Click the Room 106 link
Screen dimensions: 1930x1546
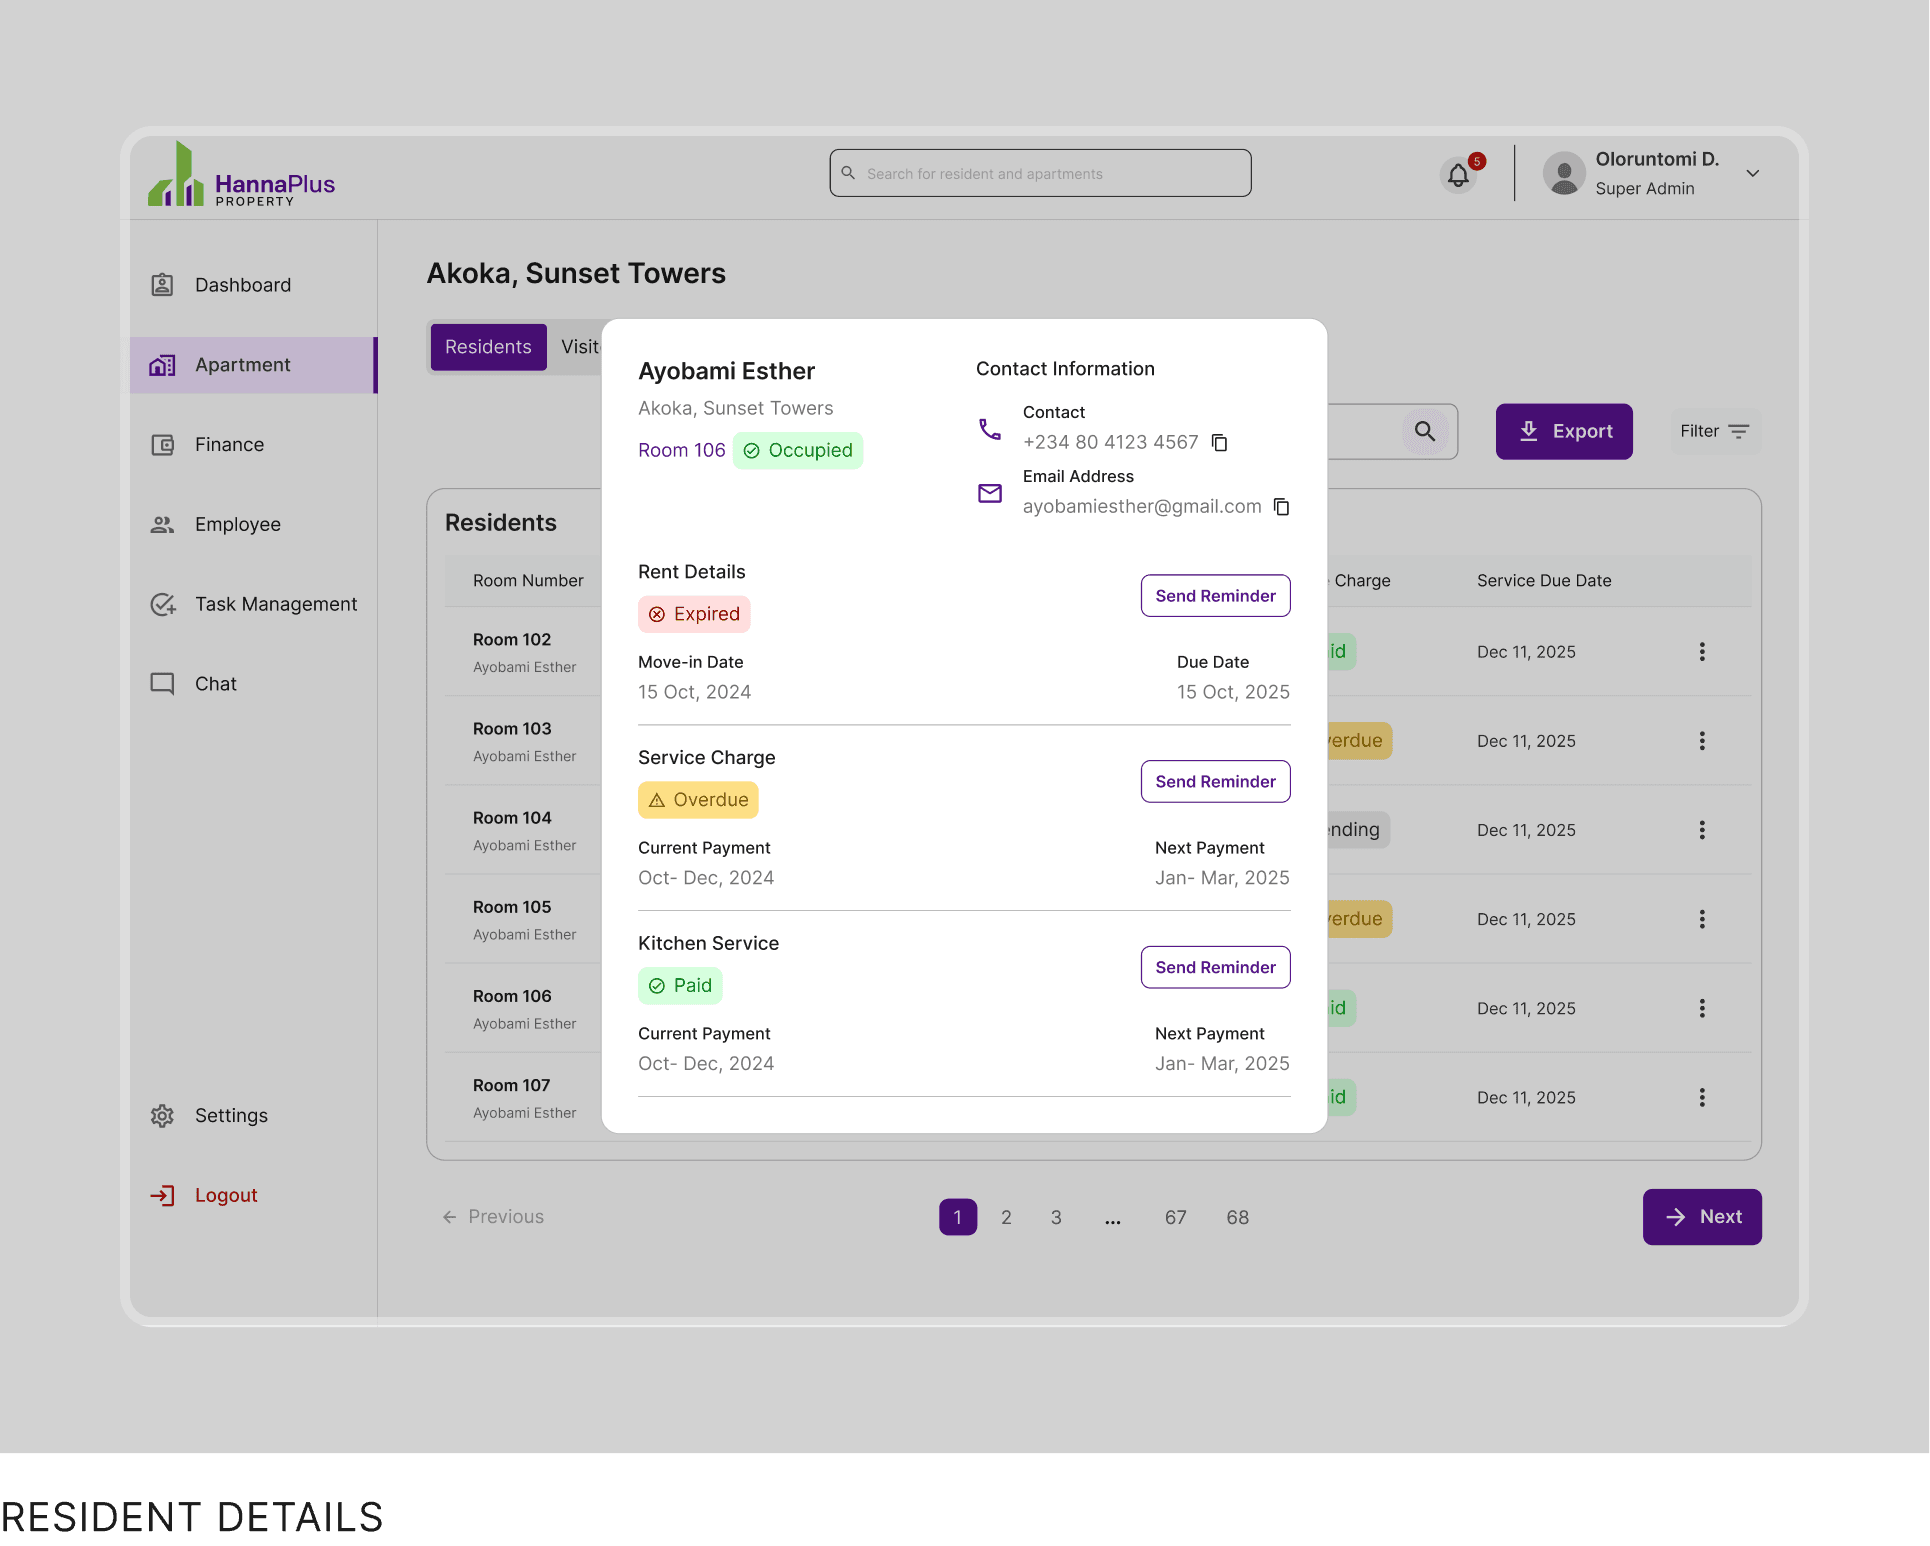point(681,450)
